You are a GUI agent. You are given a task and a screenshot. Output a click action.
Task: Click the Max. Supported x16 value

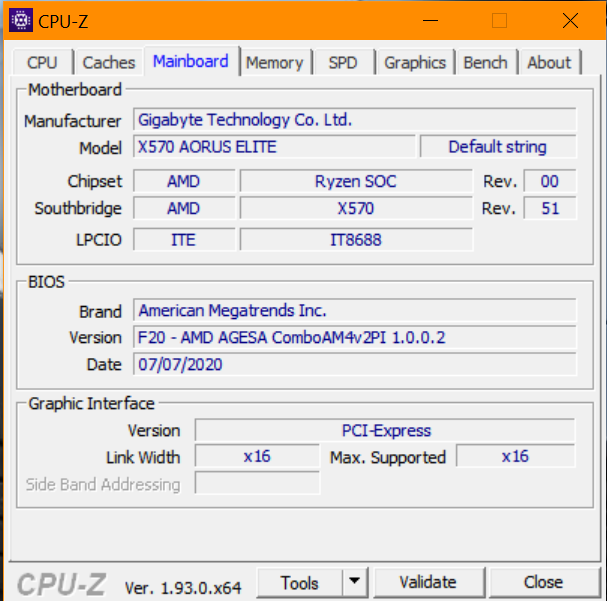[516, 456]
